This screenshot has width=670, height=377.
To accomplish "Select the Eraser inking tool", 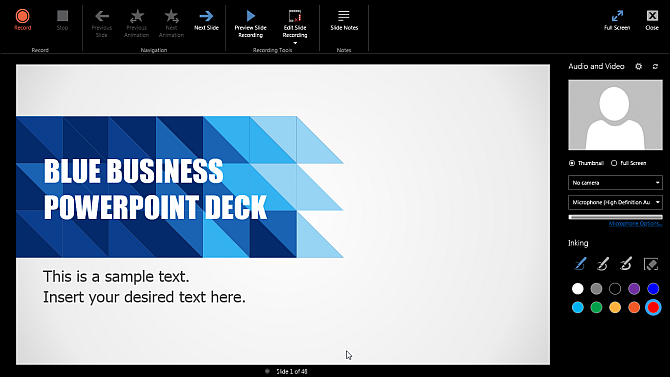I will [x=651, y=264].
